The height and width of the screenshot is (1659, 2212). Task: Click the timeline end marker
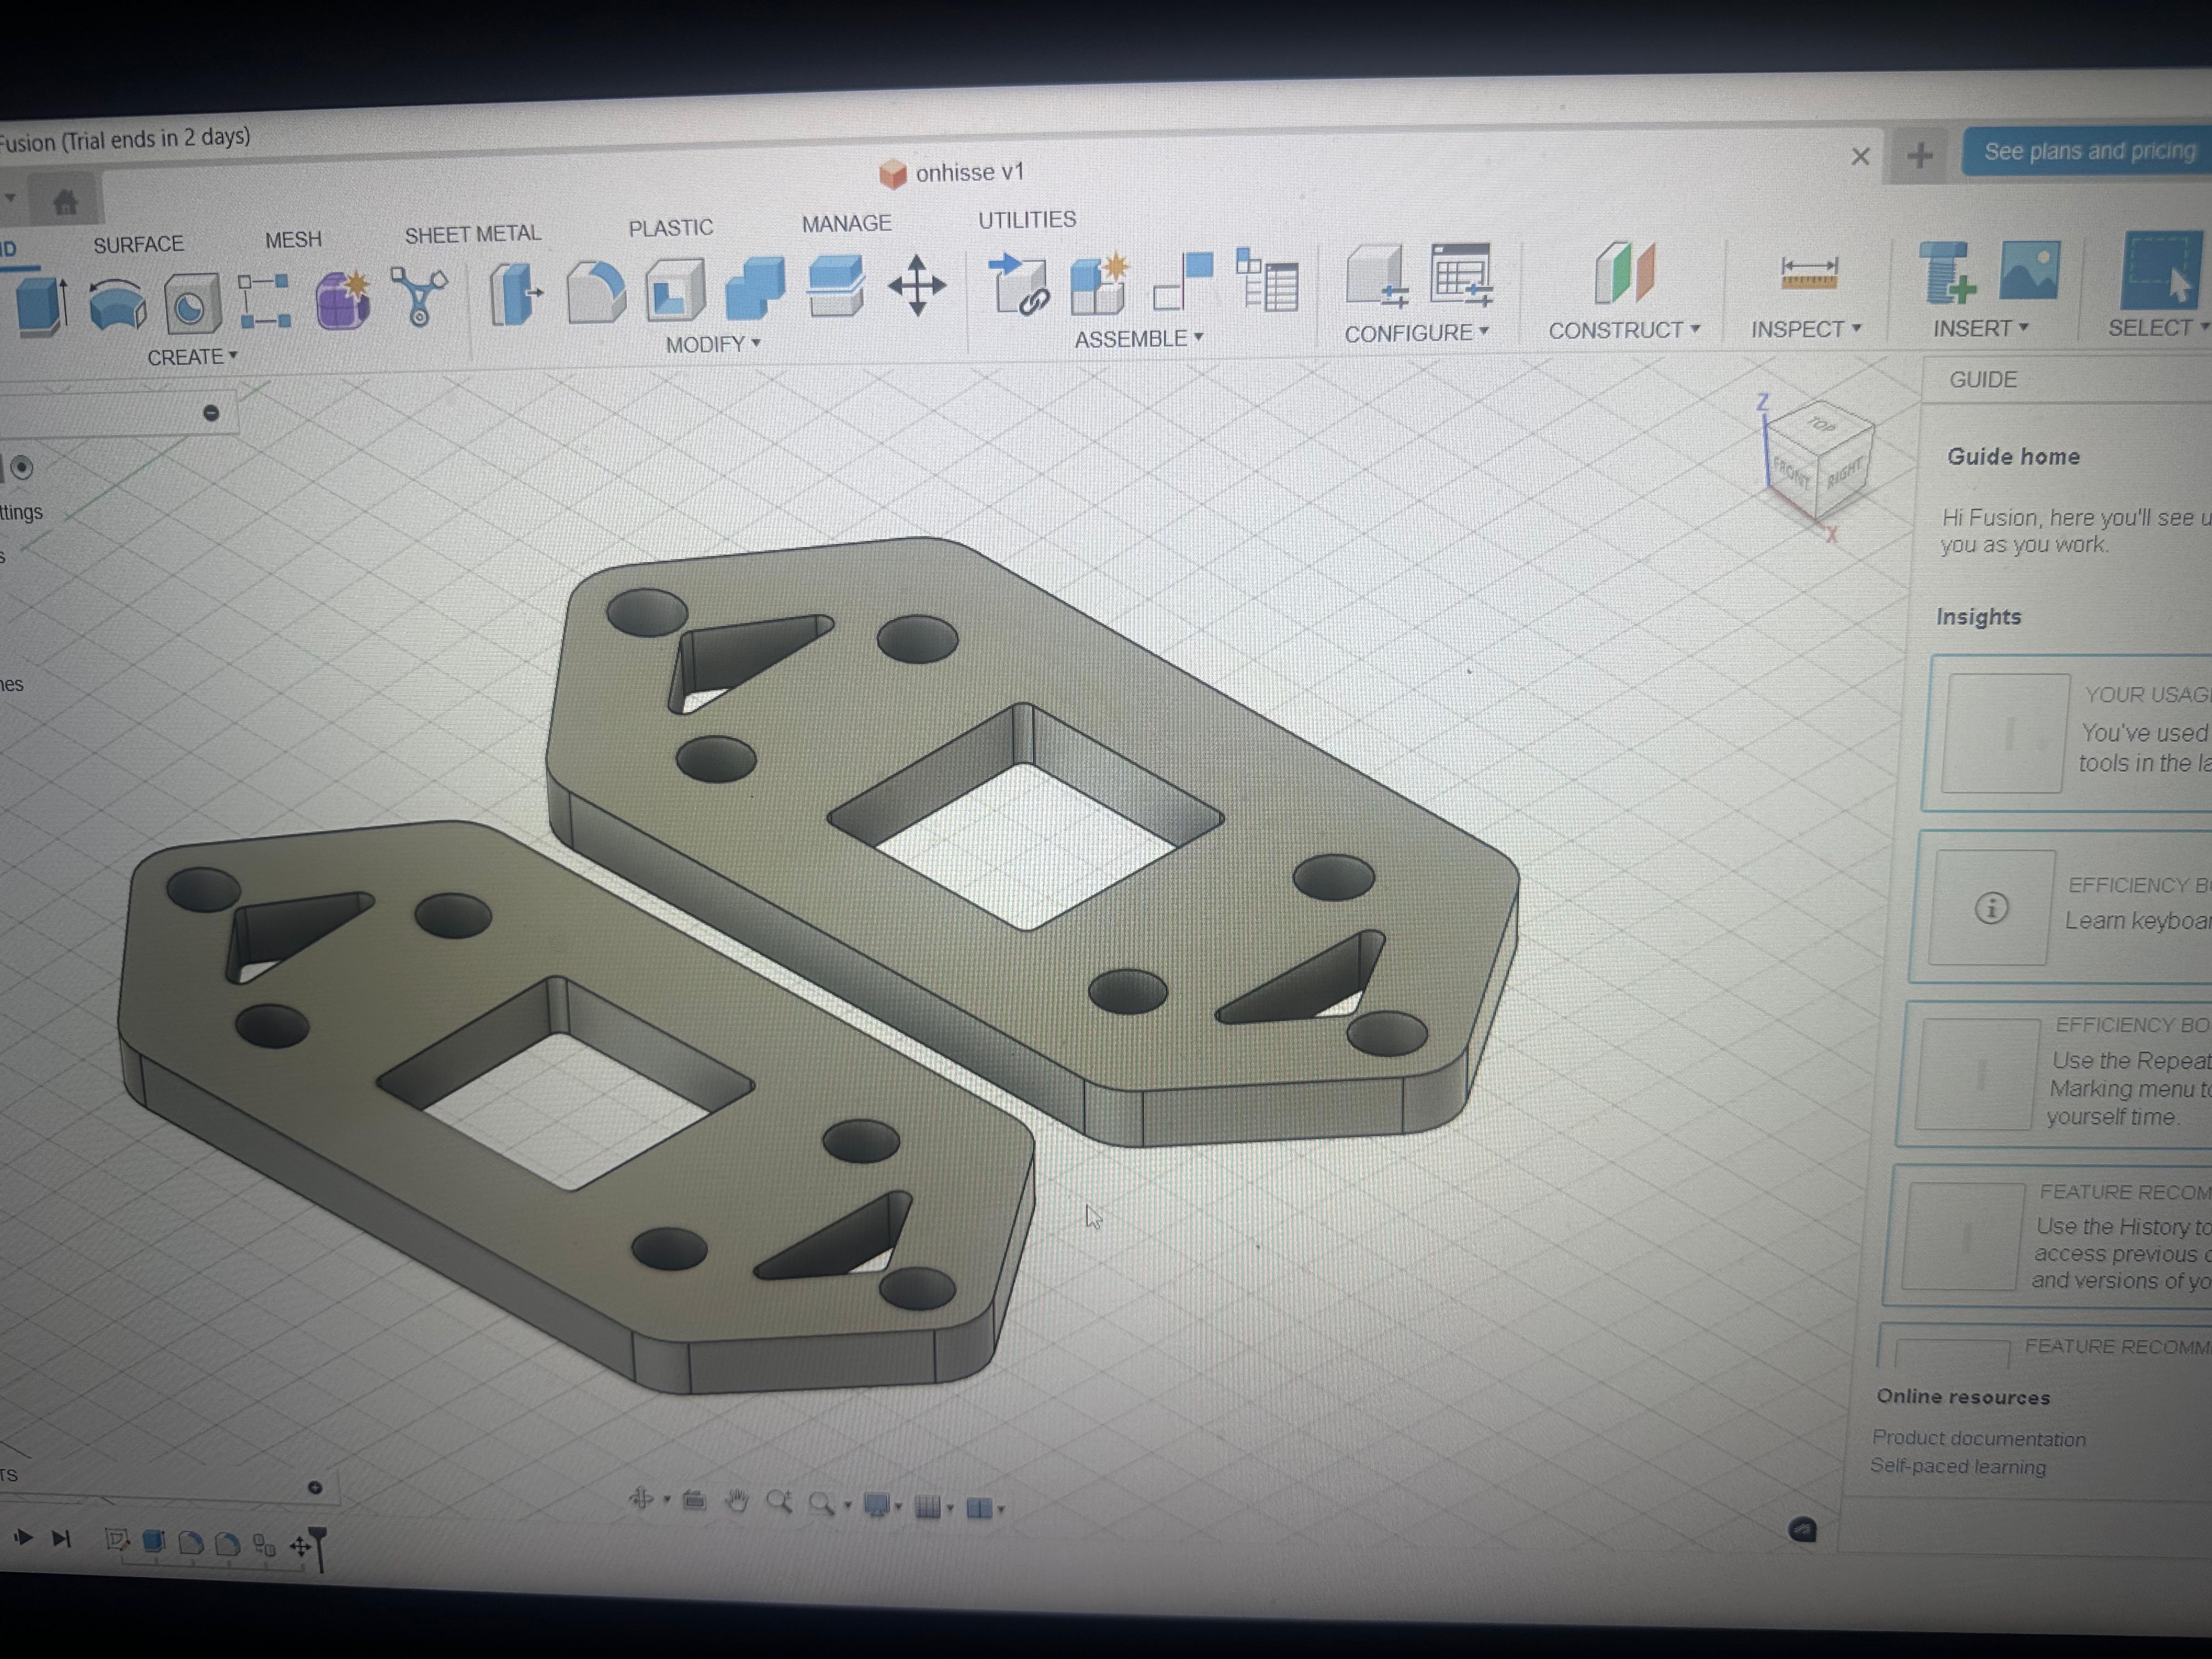point(318,1549)
